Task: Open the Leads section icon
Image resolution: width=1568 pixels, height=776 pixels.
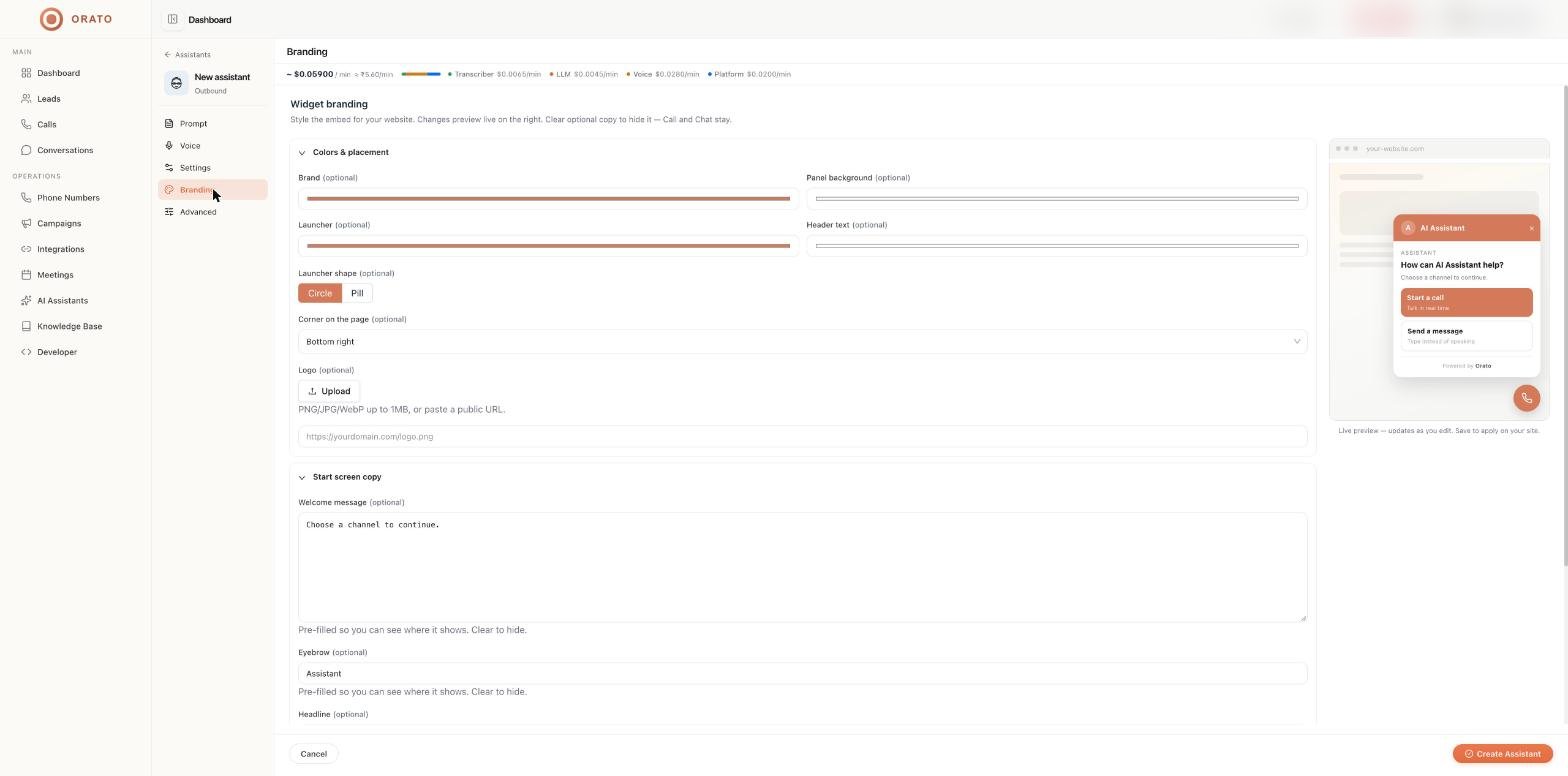Action: coord(26,99)
